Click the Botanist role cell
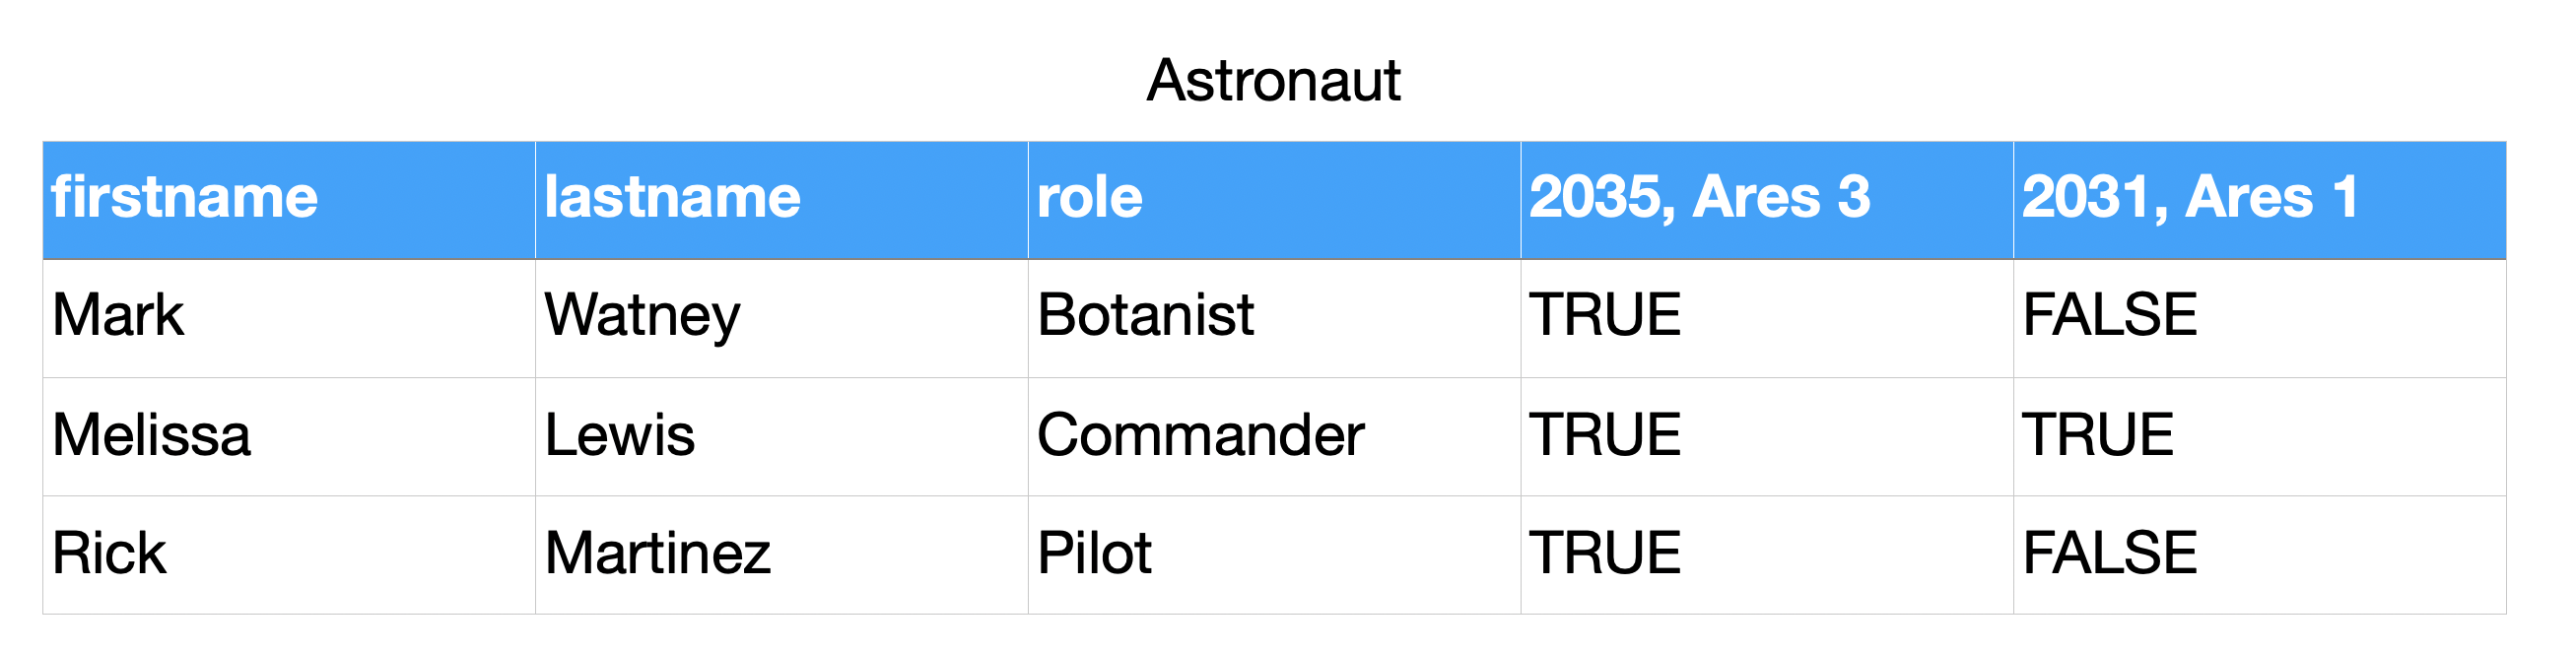 click(x=1273, y=317)
